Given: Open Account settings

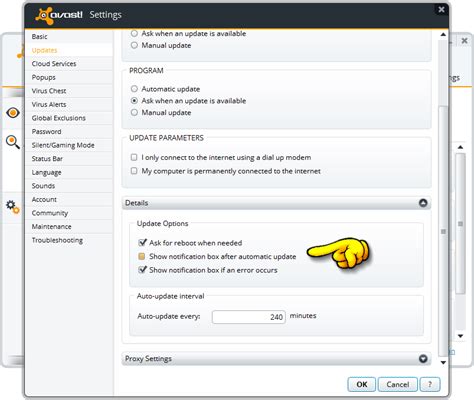Looking at the screenshot, I should click(x=69, y=199).
